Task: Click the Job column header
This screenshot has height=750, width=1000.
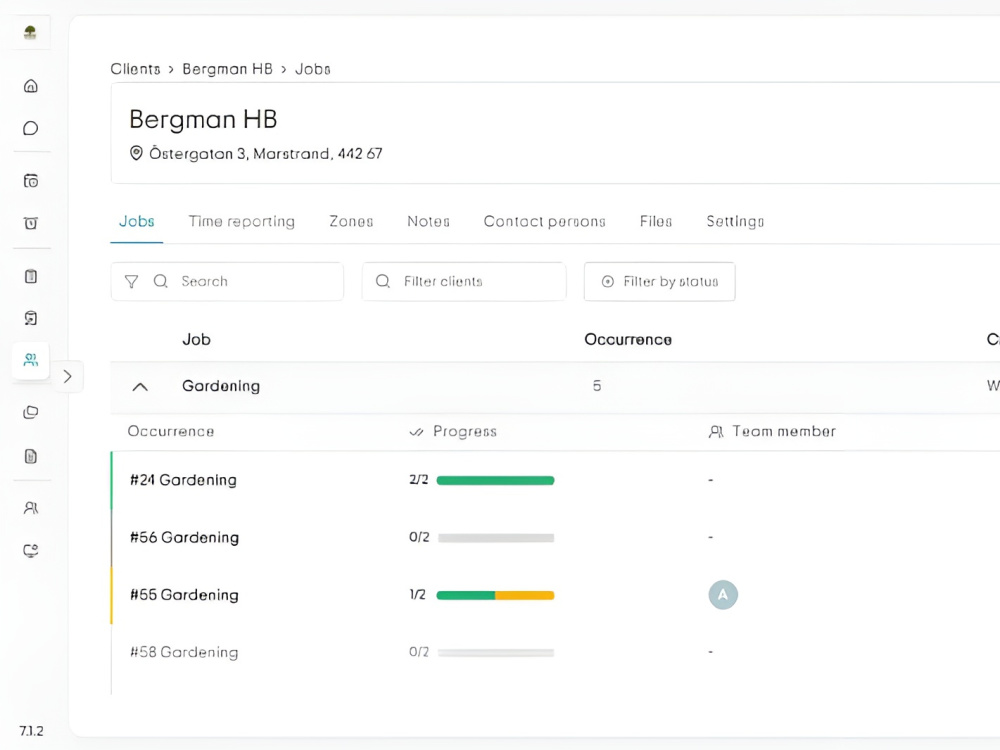Action: click(x=196, y=339)
